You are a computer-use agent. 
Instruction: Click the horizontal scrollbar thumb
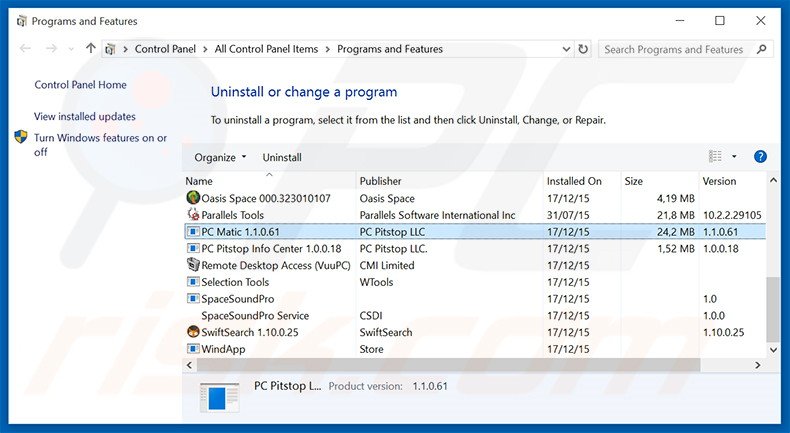(x=447, y=365)
